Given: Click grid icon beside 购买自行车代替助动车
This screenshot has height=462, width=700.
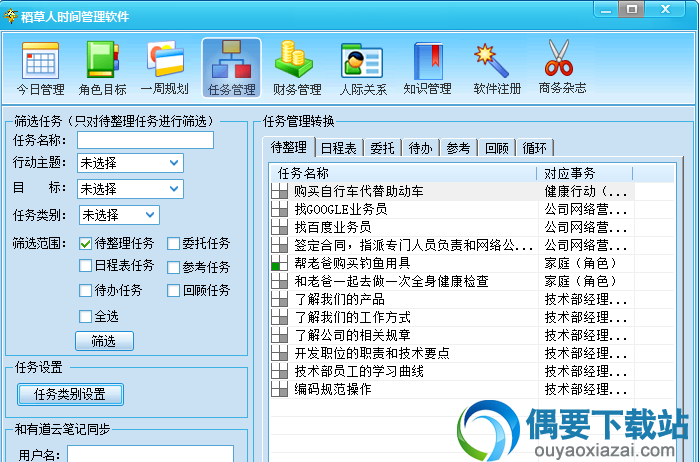Looking at the screenshot, I should pyautogui.click(x=279, y=191).
